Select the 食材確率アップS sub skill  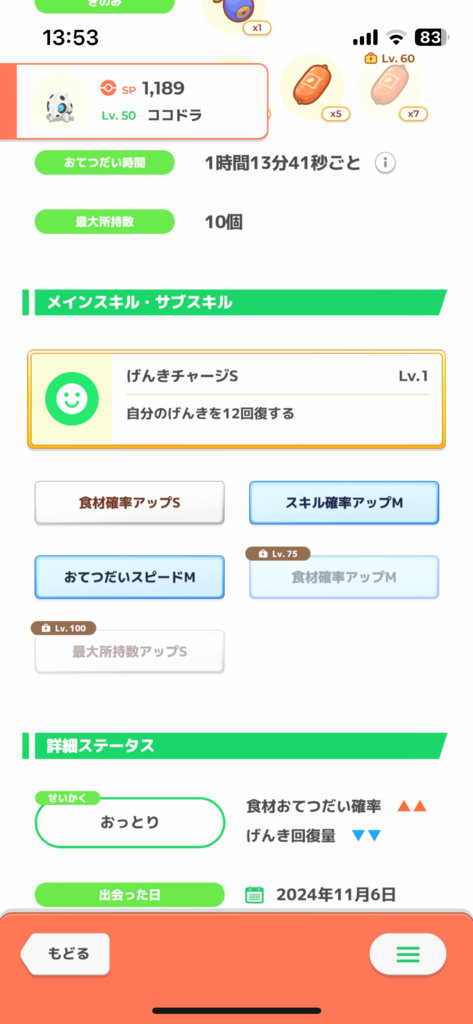point(129,503)
